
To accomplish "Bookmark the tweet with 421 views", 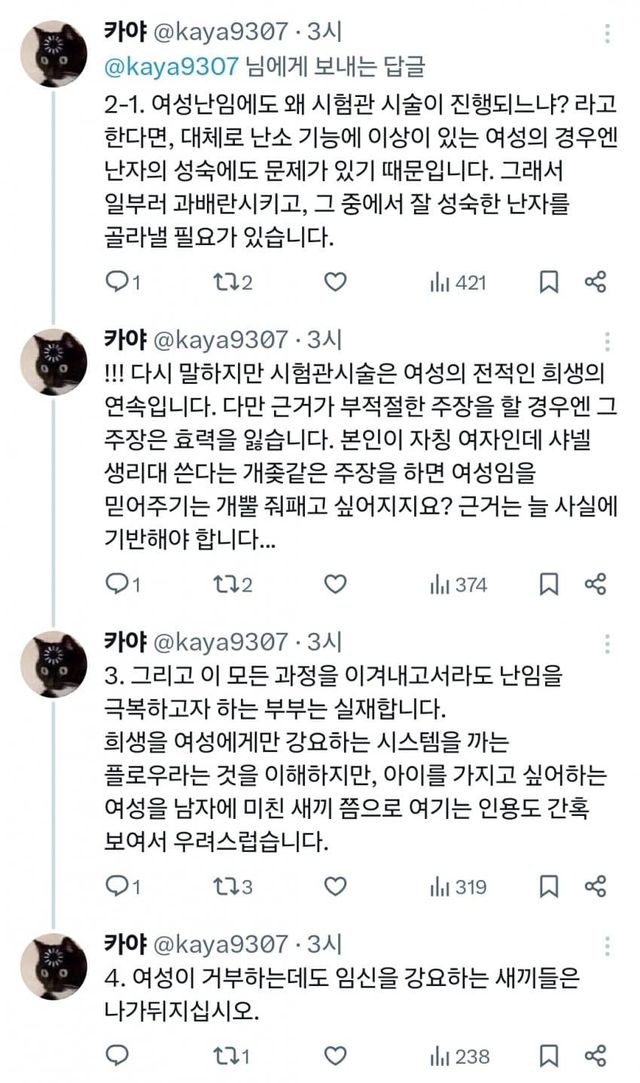I will [x=549, y=282].
